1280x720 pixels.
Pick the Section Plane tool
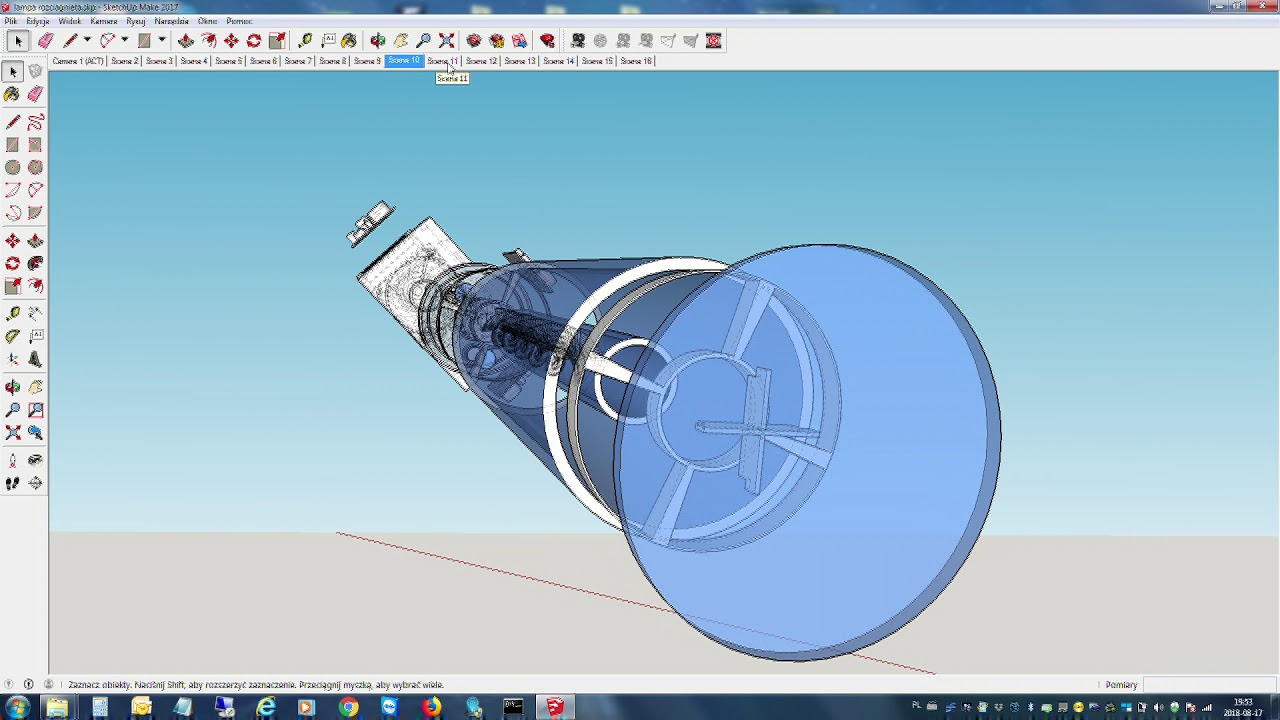pos(35,483)
